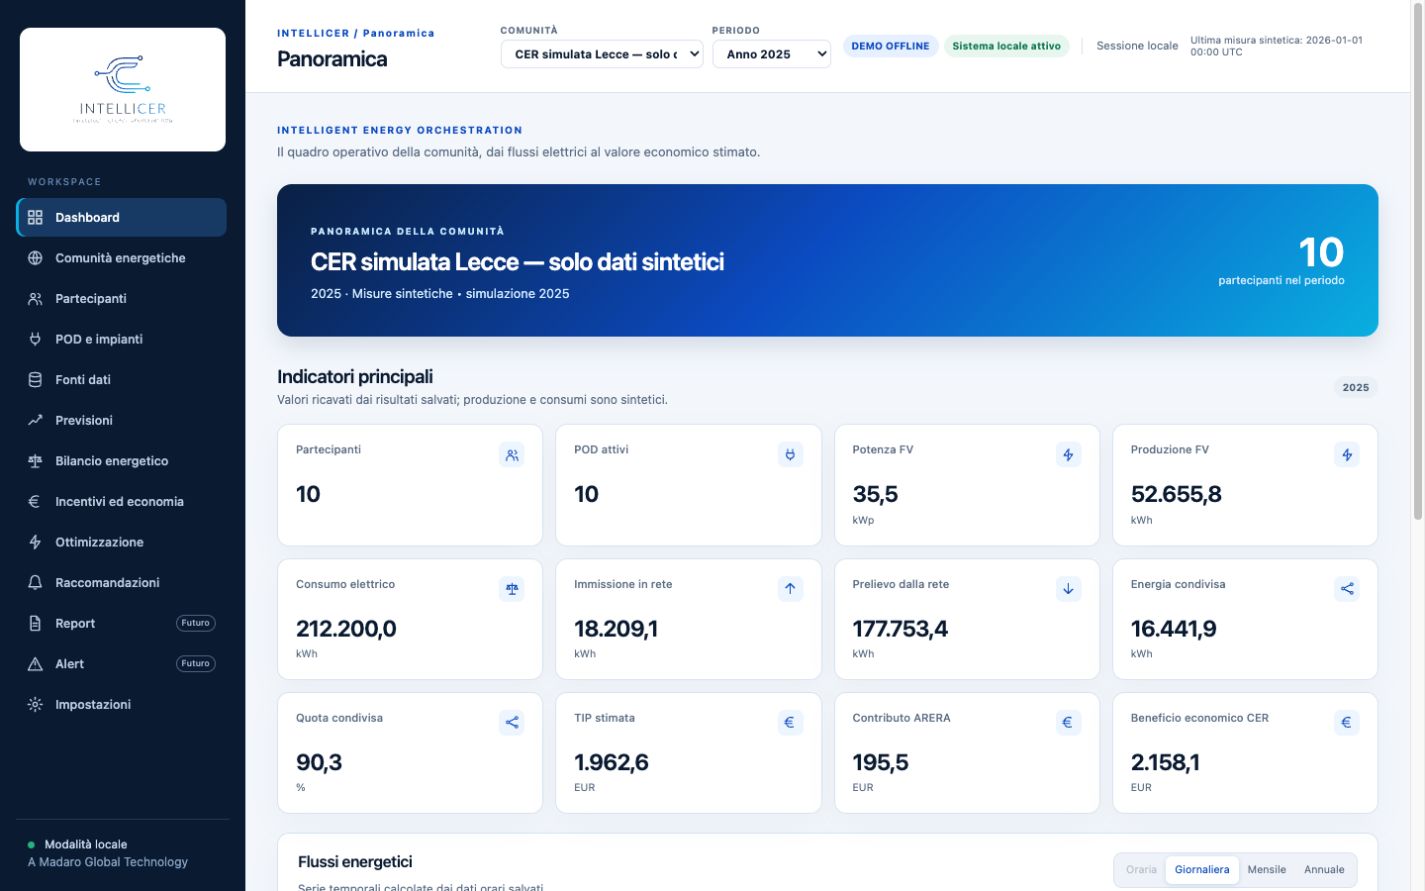Click the Partecipanti people icon in sidebar

click(35, 299)
